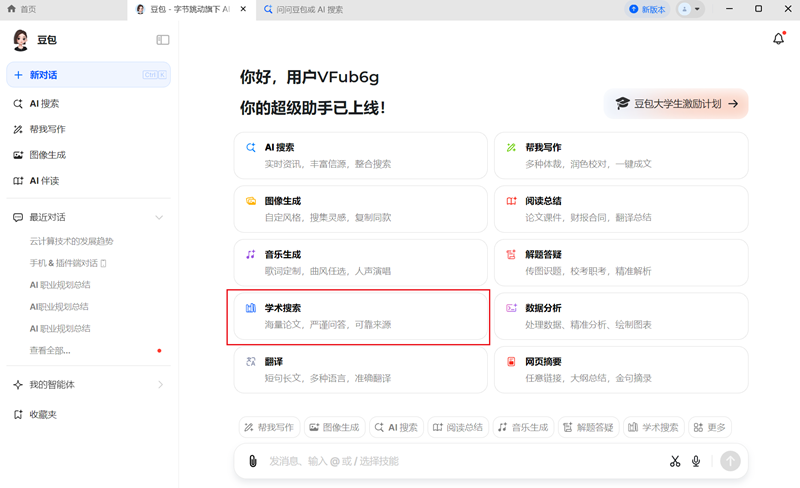Viewport: 800px width, 488px height.
Task: Open conversation 云计算技术的发展趋势
Action: tap(71, 241)
